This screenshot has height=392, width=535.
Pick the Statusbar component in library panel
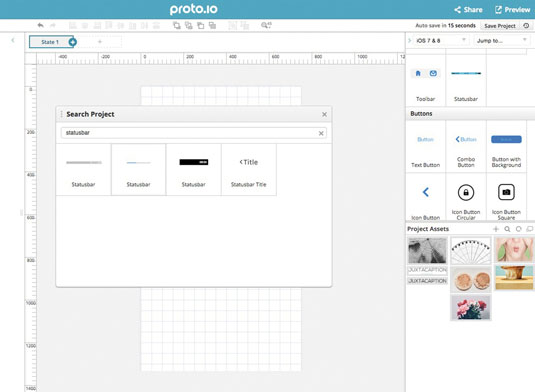tap(466, 80)
